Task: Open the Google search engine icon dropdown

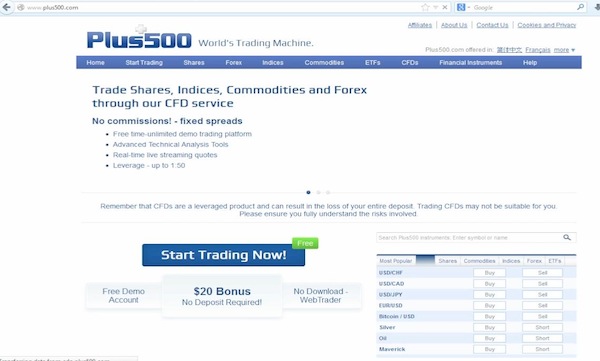Action: click(x=463, y=7)
